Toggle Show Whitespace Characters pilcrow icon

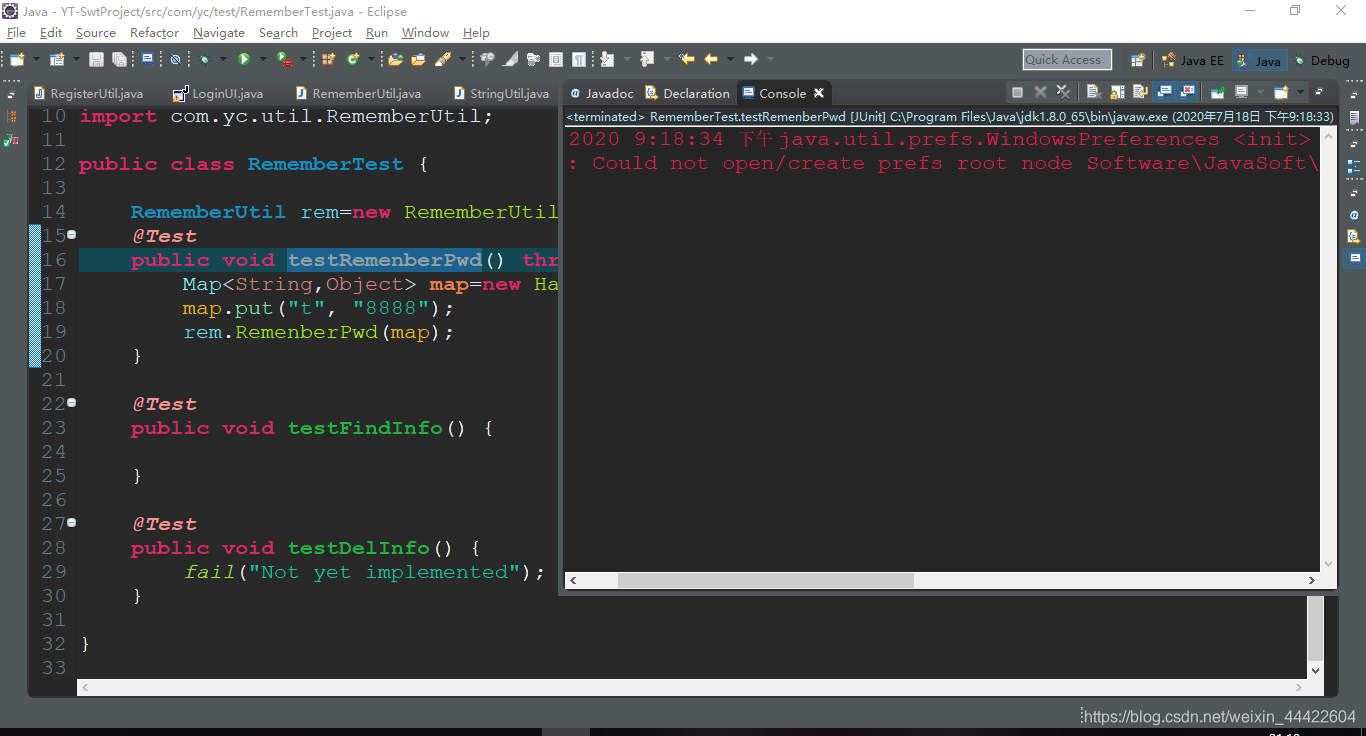[579, 59]
